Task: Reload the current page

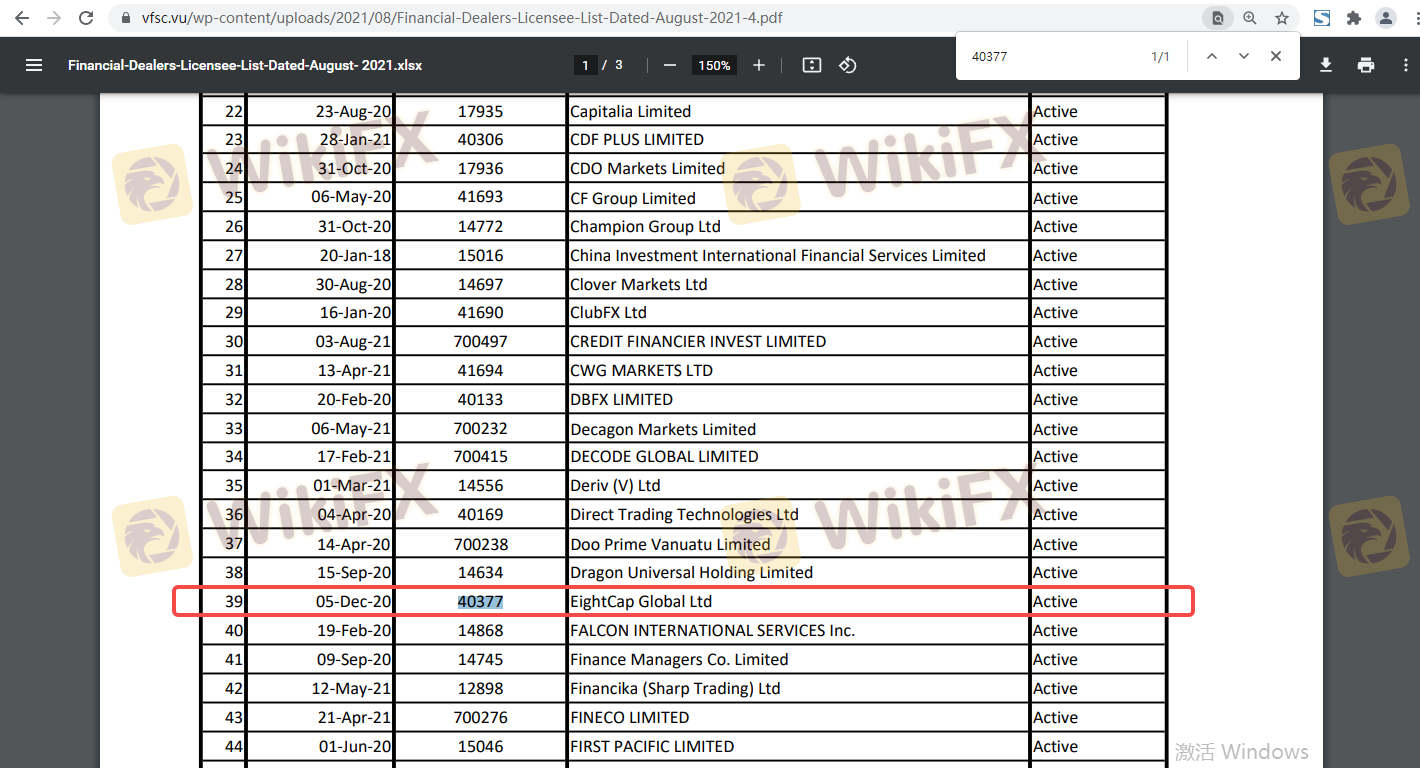Action: (86, 18)
